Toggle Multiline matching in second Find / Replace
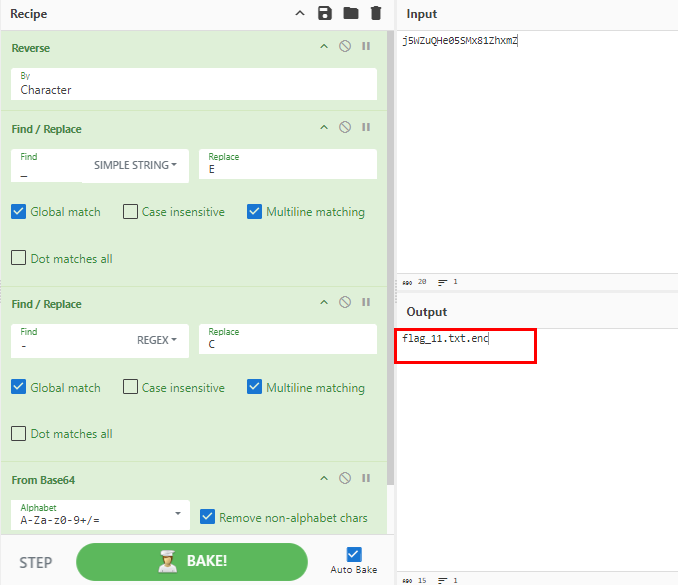This screenshot has width=678, height=585. click(254, 387)
